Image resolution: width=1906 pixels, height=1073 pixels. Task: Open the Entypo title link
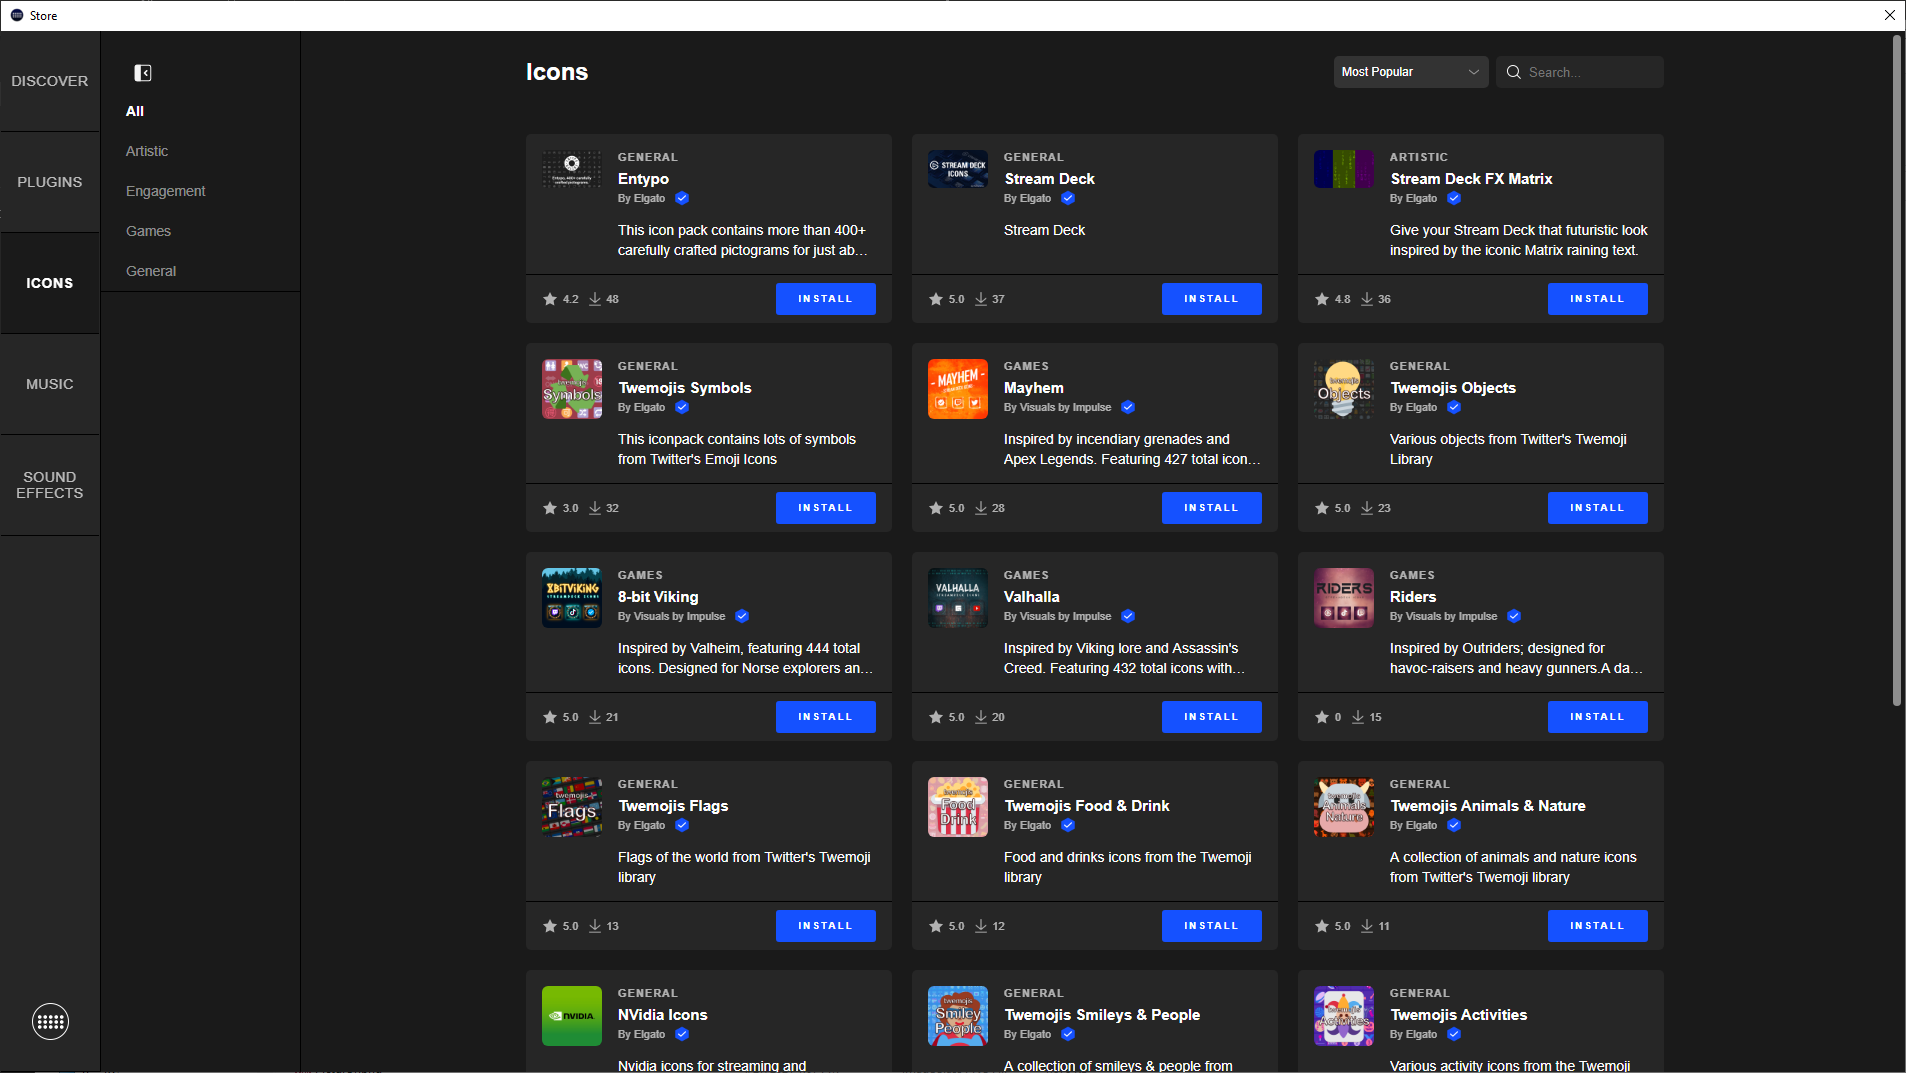point(643,179)
